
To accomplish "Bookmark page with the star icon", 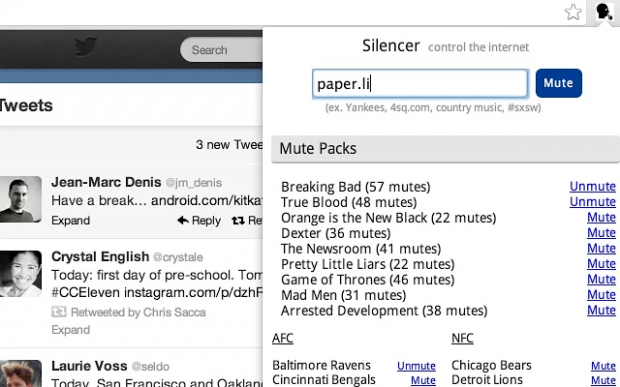I will coord(573,12).
